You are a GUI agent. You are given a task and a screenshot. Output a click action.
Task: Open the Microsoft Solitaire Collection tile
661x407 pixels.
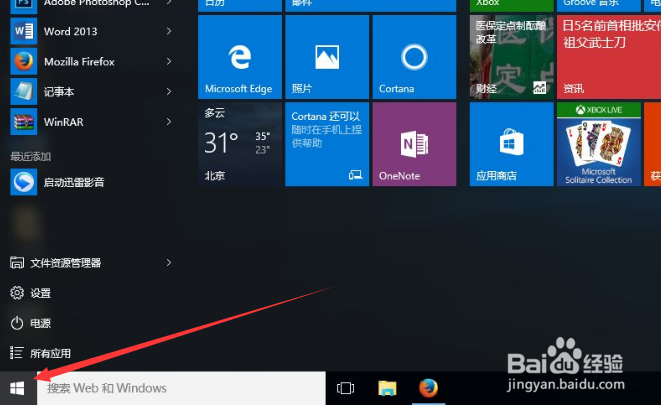click(x=599, y=144)
